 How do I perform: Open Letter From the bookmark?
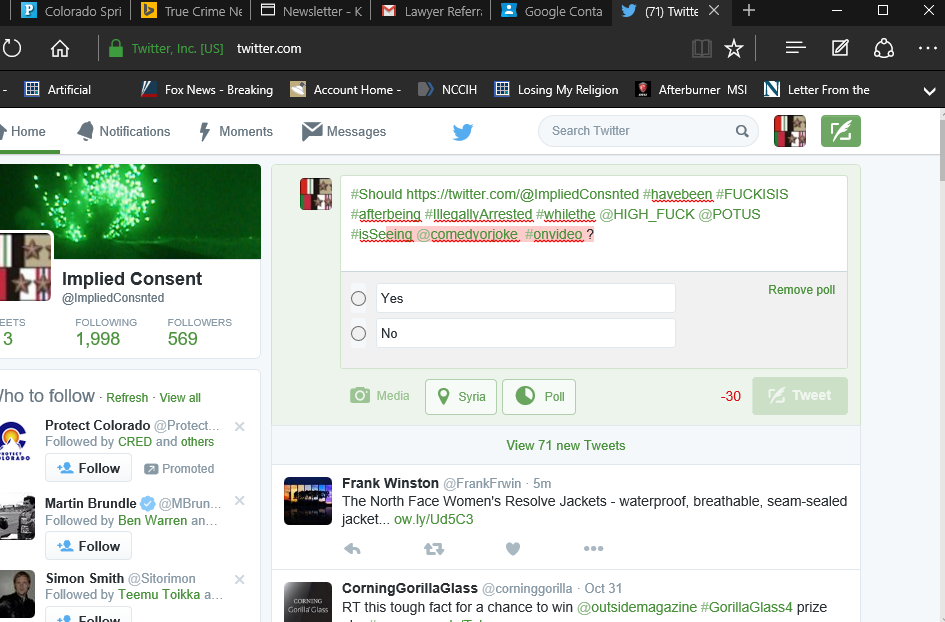817,90
